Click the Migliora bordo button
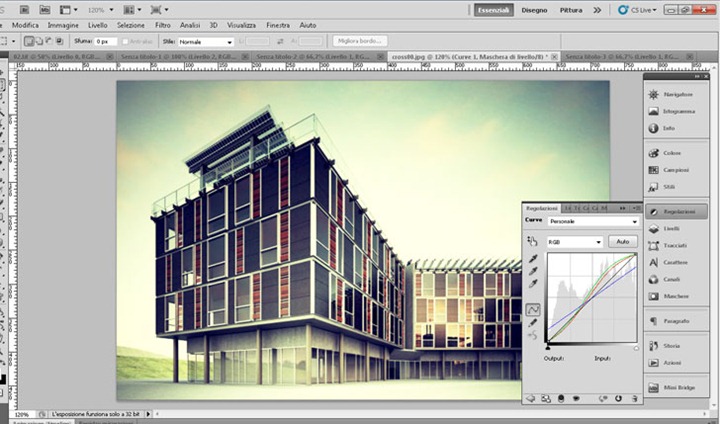Screen dimensions: 720x424 tap(360, 41)
